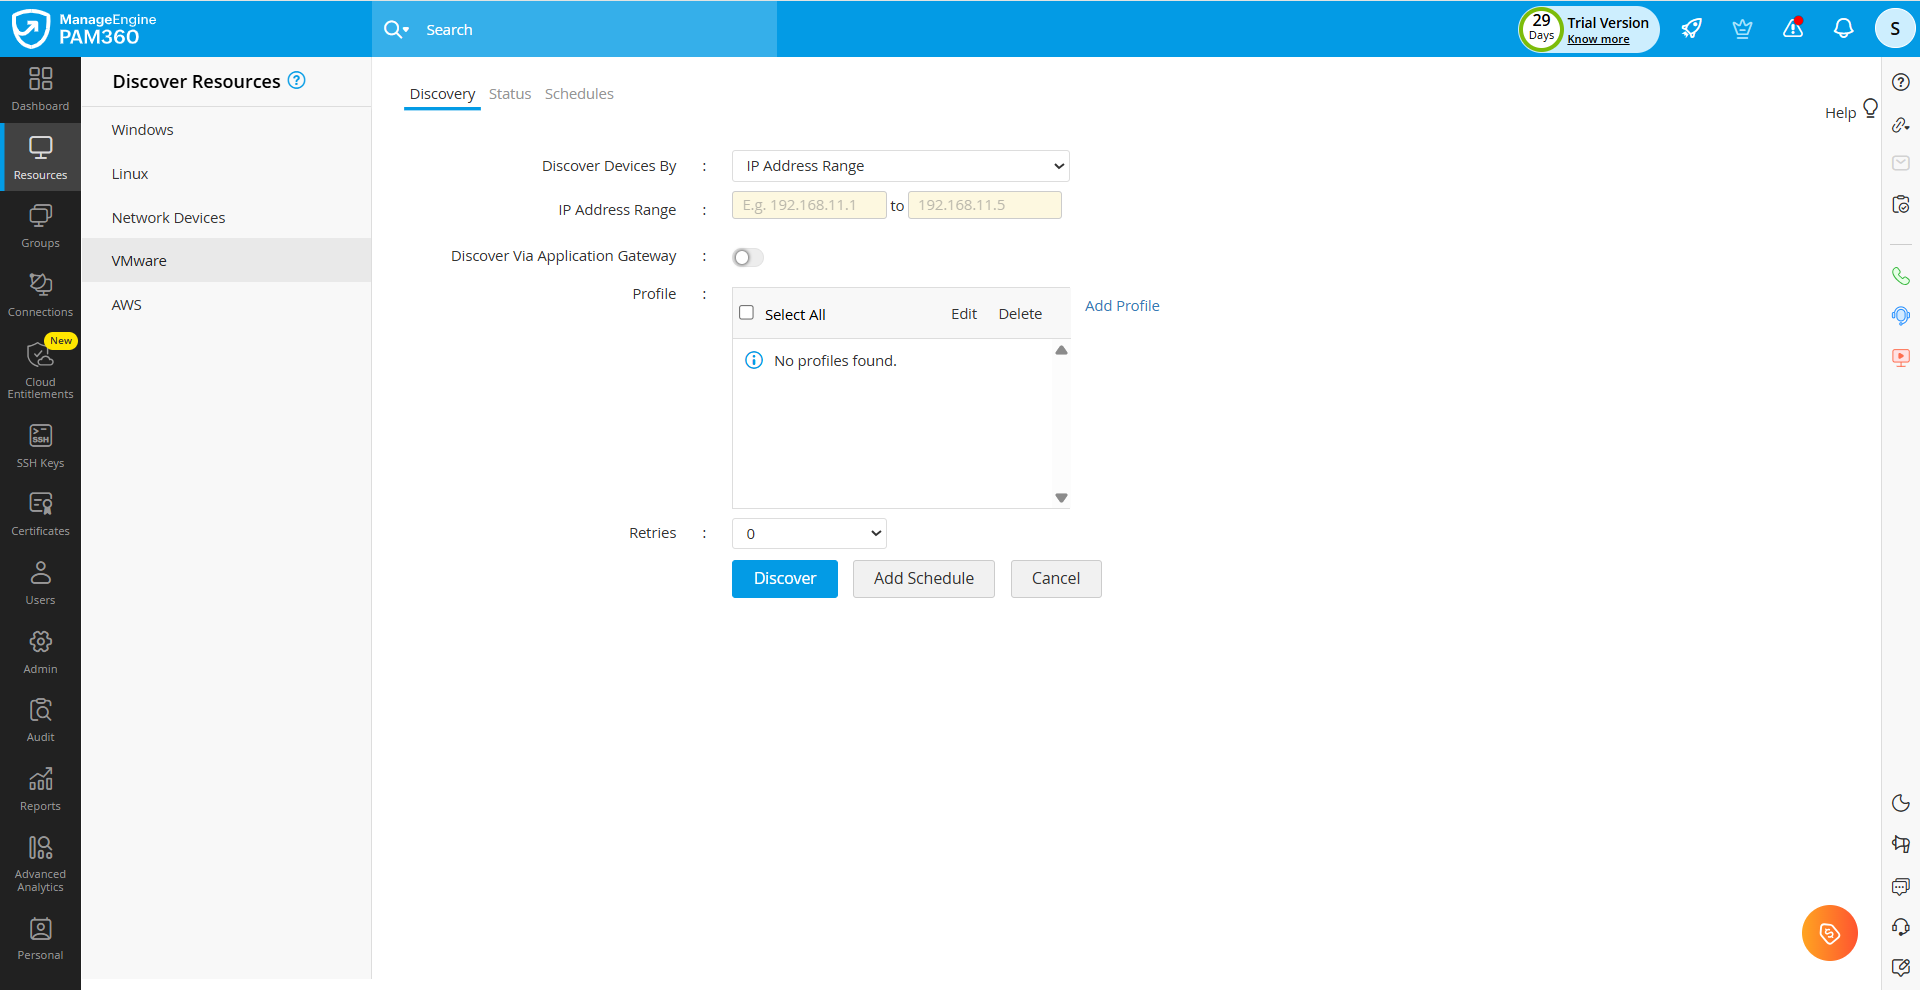This screenshot has width=1920, height=990.
Task: Check the Select All profiles checkbox
Action: [746, 313]
